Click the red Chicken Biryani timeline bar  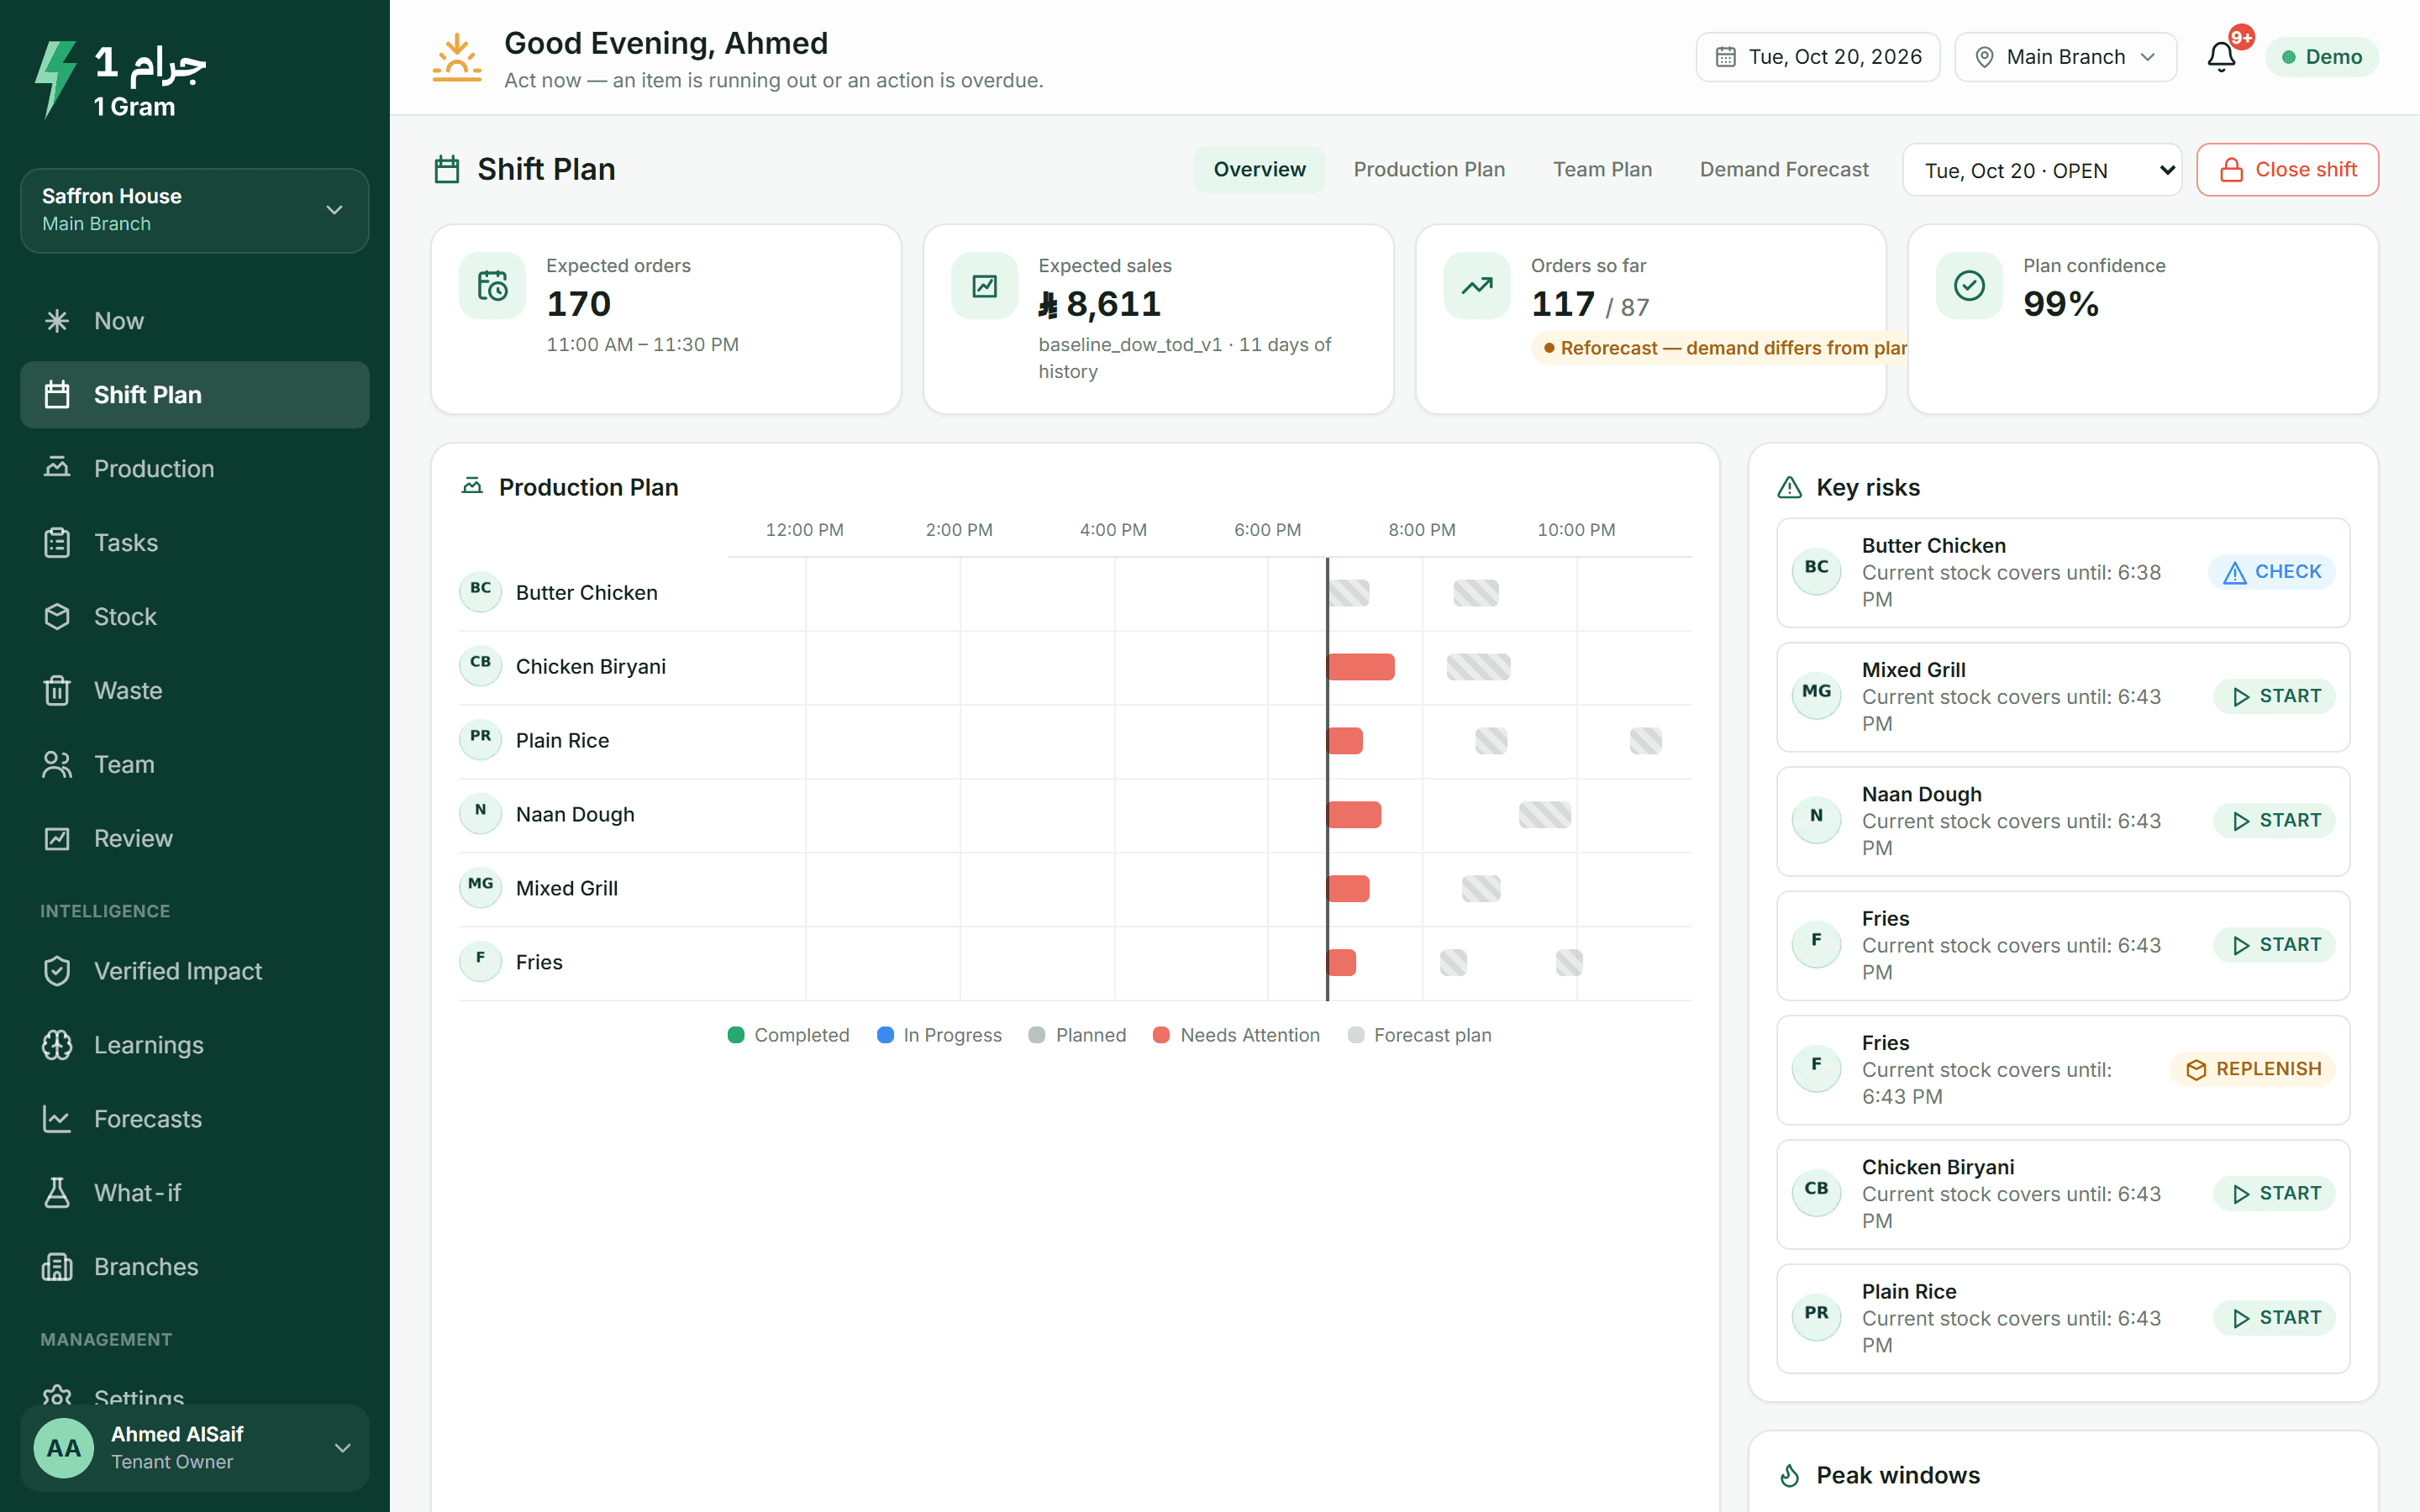[x=1361, y=667]
